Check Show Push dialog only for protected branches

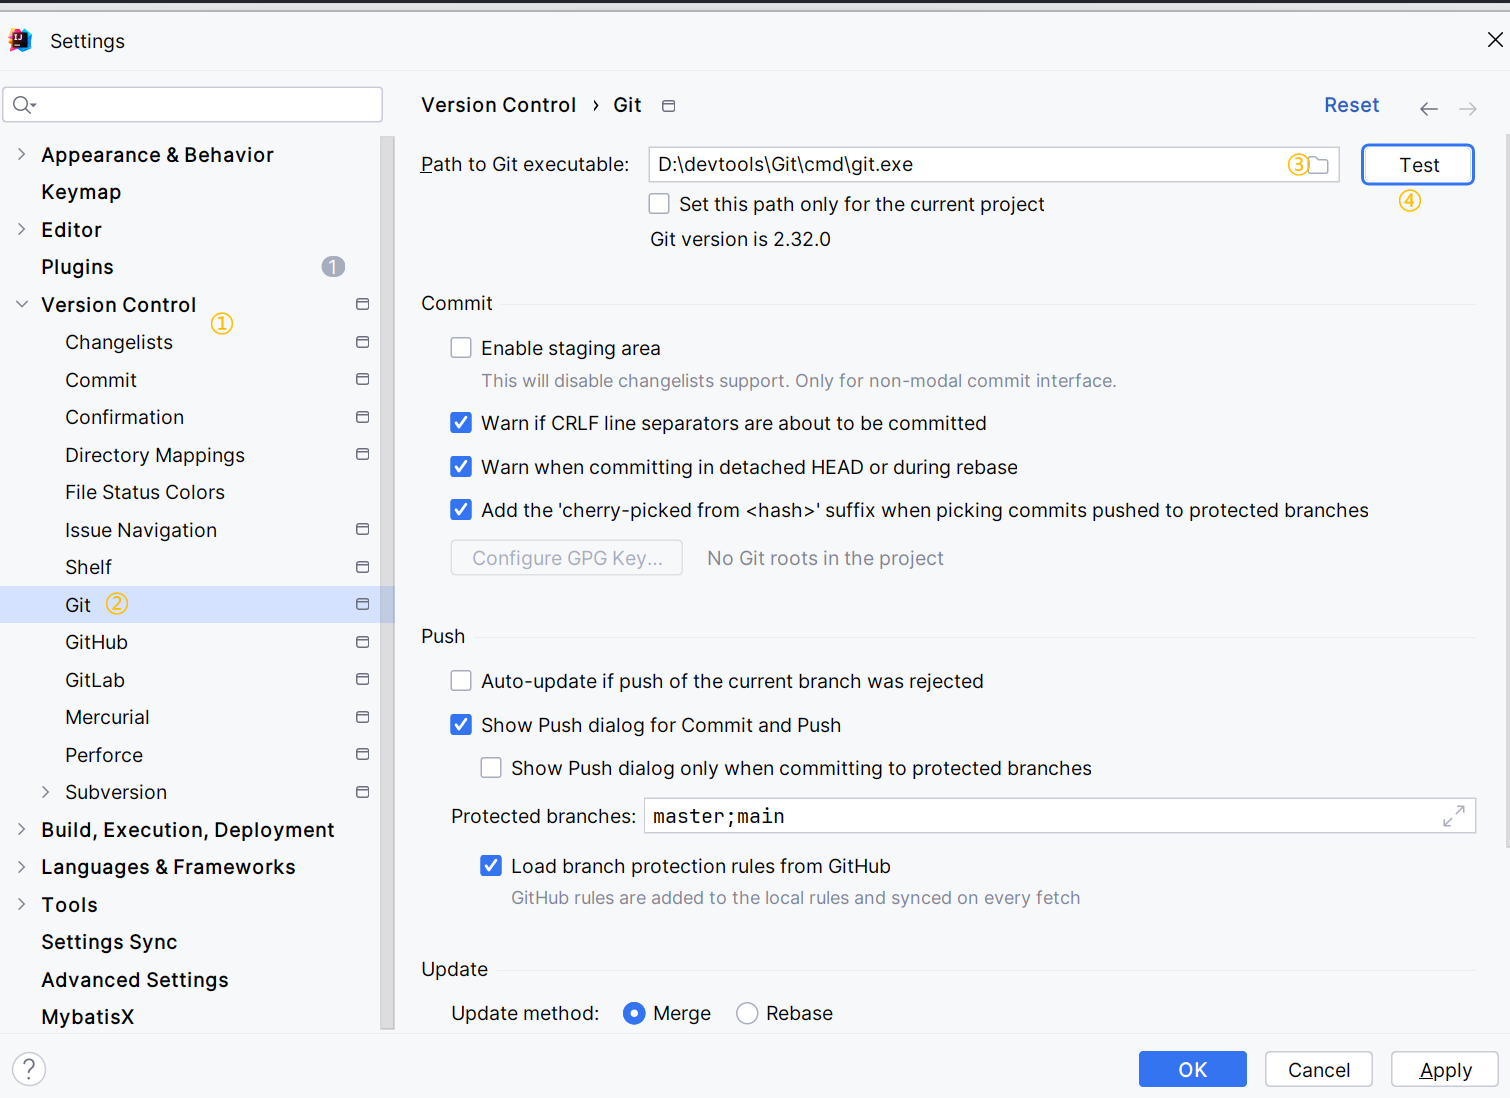point(491,768)
